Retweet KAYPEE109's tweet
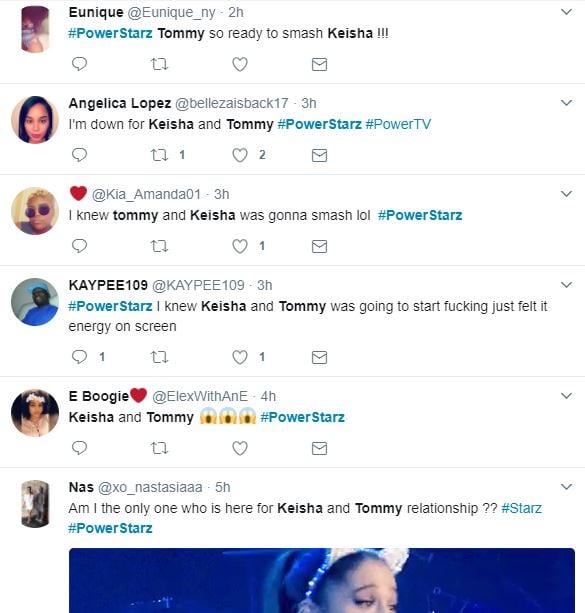Image resolution: width=585 pixels, height=613 pixels. click(159, 357)
